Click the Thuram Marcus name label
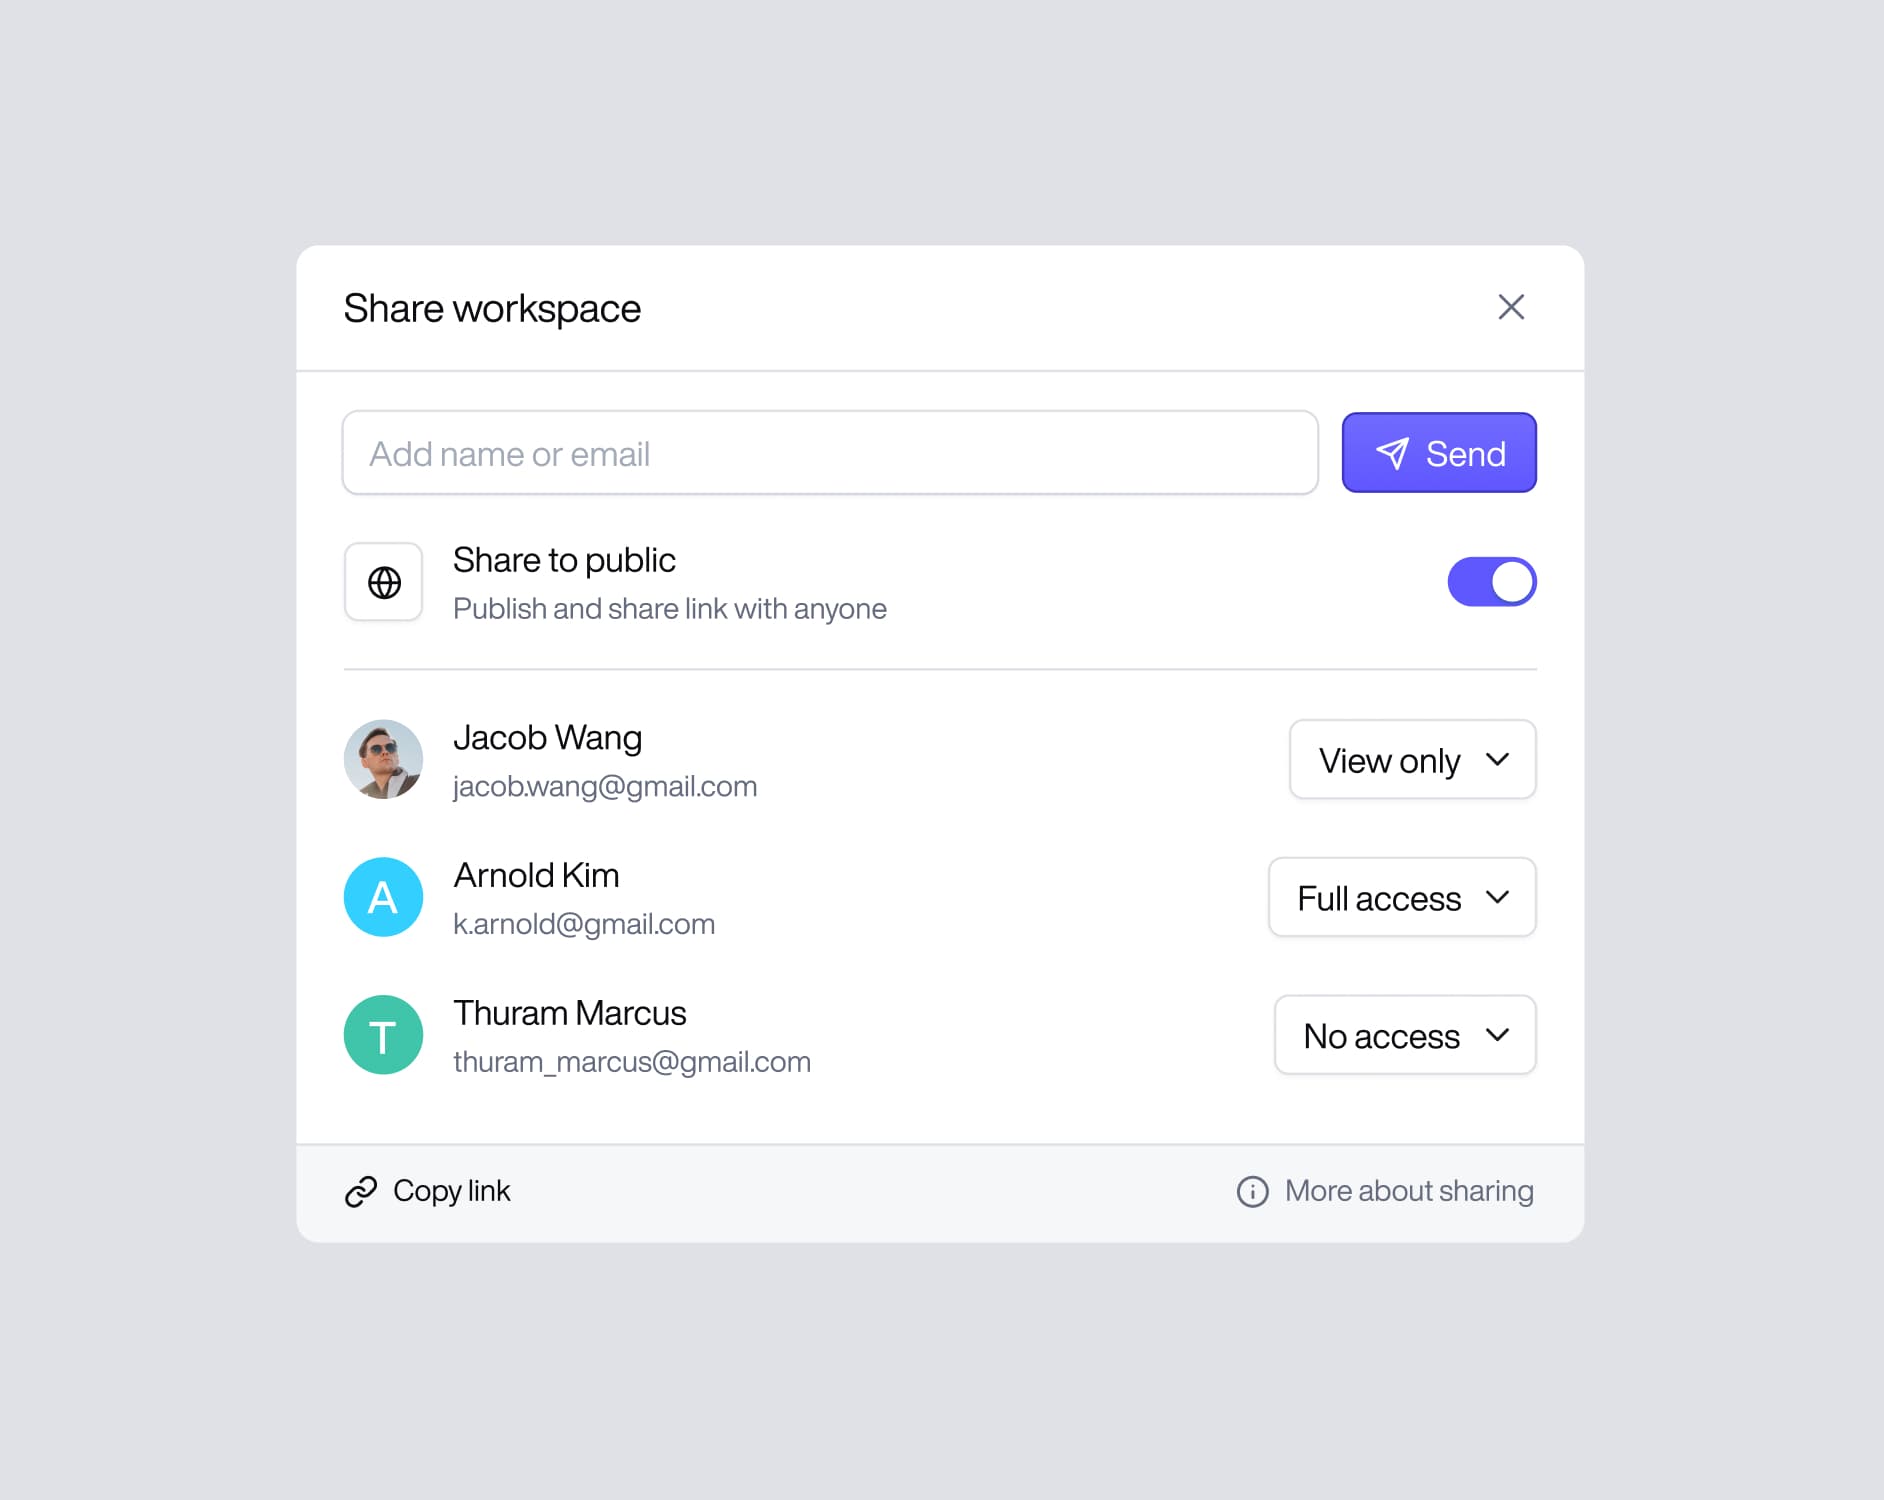The image size is (1884, 1500). (569, 1013)
